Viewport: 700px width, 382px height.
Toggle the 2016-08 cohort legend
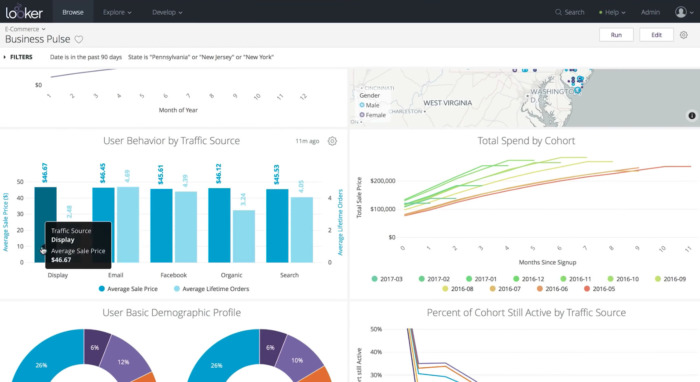click(458, 289)
